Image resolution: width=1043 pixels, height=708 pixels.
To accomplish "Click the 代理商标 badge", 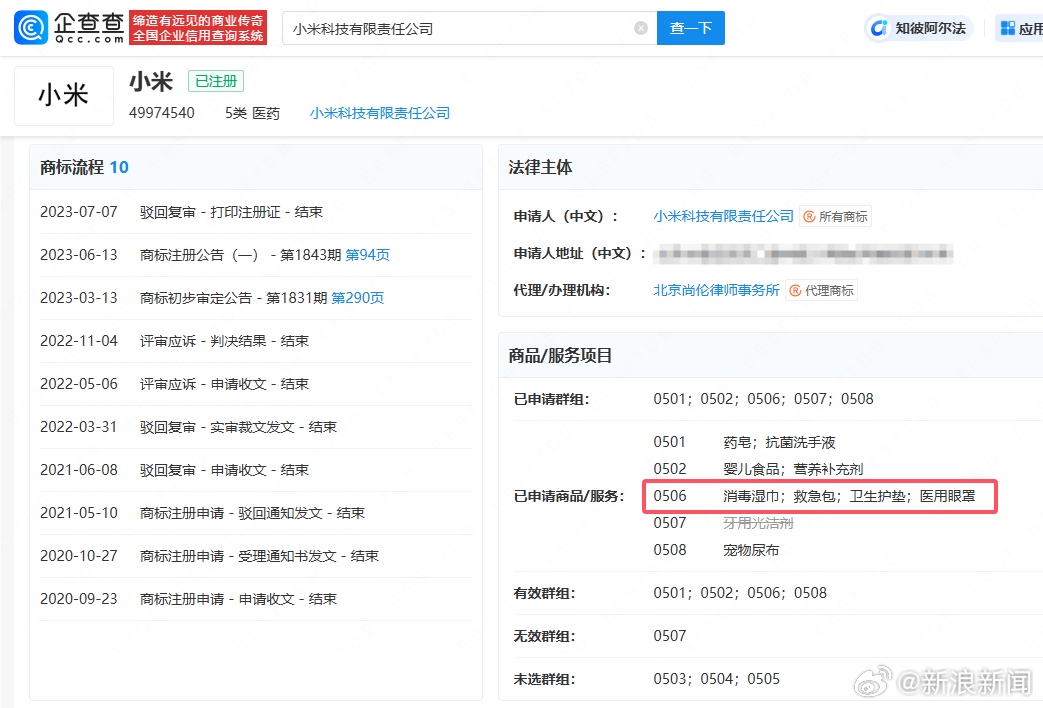I will click(821, 290).
